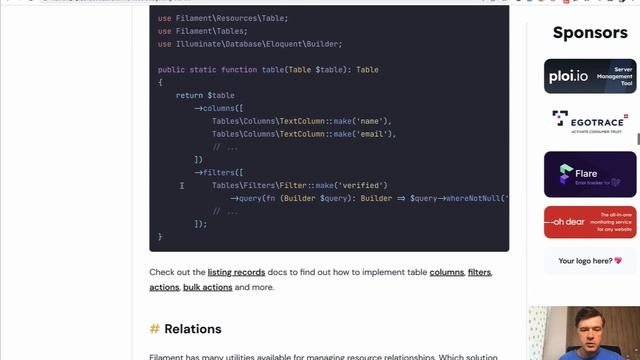The image size is (640, 360).
Task: Click the oh dear sponsor banner
Action: click(x=590, y=222)
